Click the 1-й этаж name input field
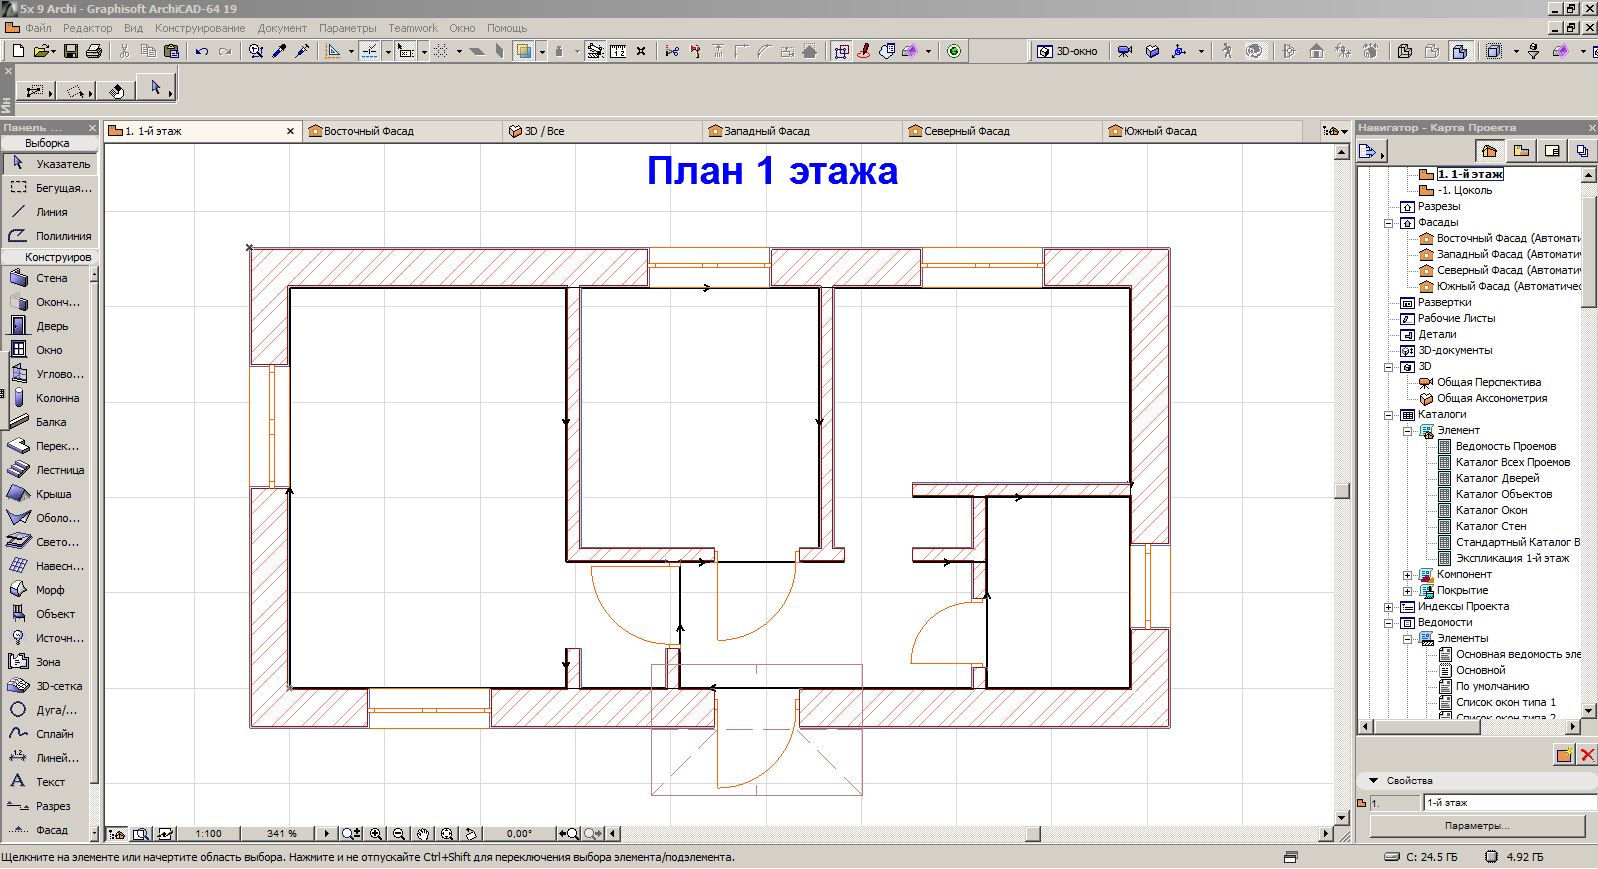The width and height of the screenshot is (1598, 869). coord(1510,803)
